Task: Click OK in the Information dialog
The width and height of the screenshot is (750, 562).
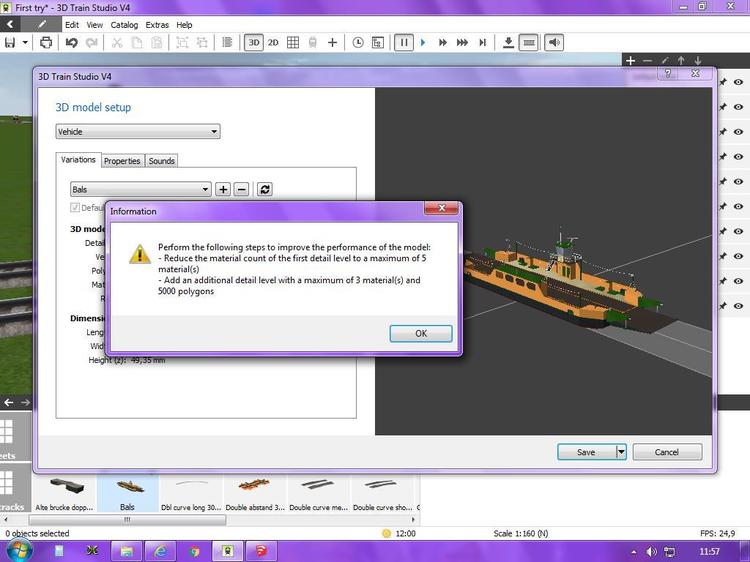Action: [421, 334]
